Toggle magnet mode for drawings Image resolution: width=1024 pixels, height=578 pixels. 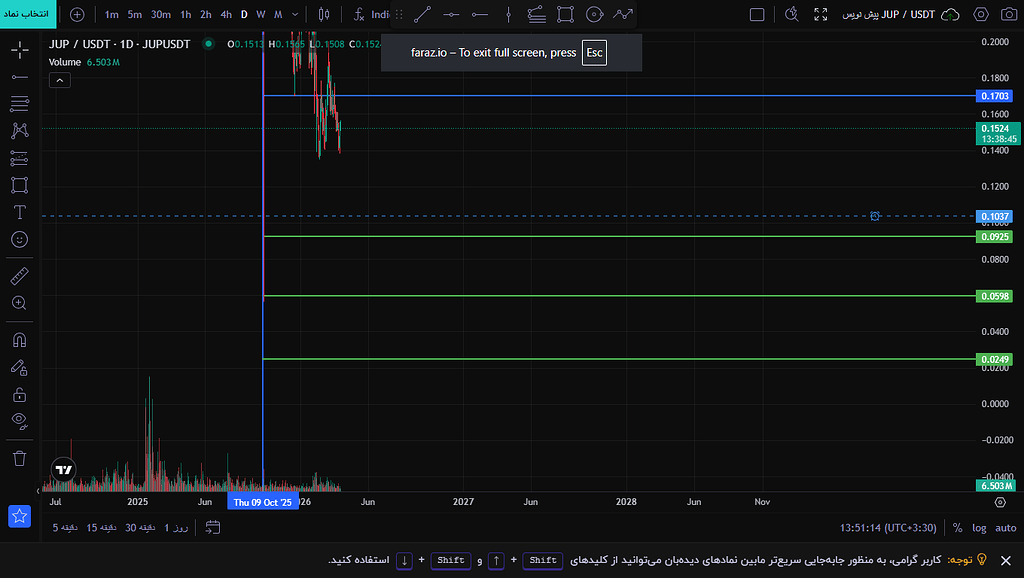(20, 340)
